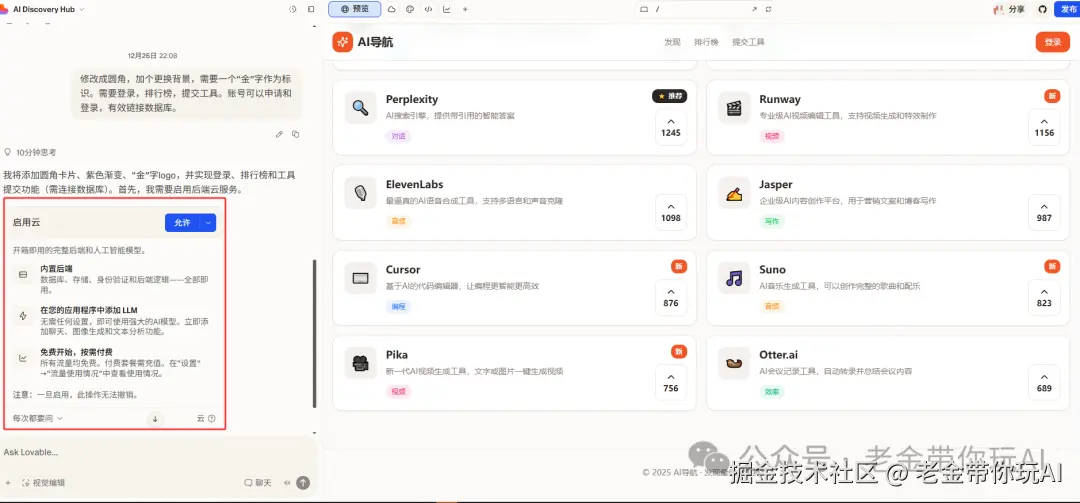Click the Runway clapperboard icon
The height and width of the screenshot is (503, 1080).
734,107
